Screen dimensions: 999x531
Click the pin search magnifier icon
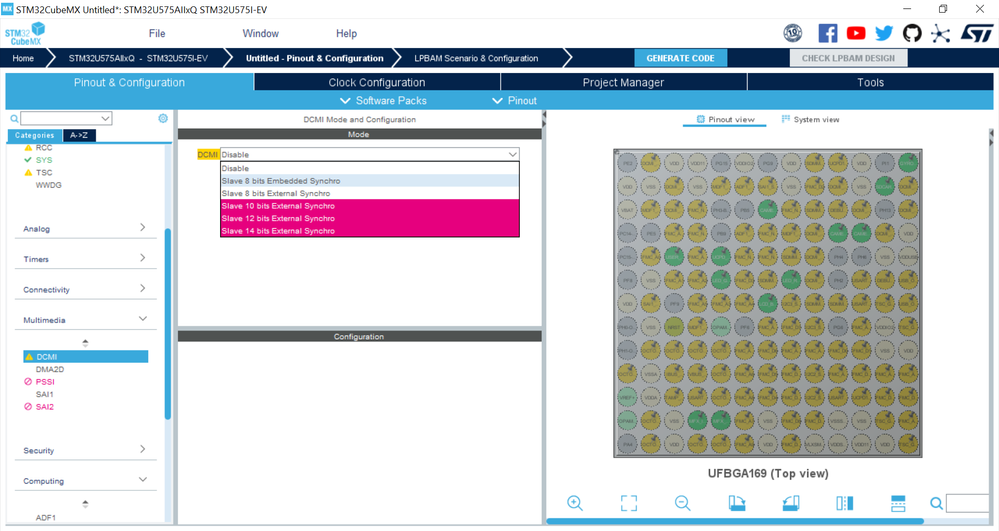pos(936,504)
